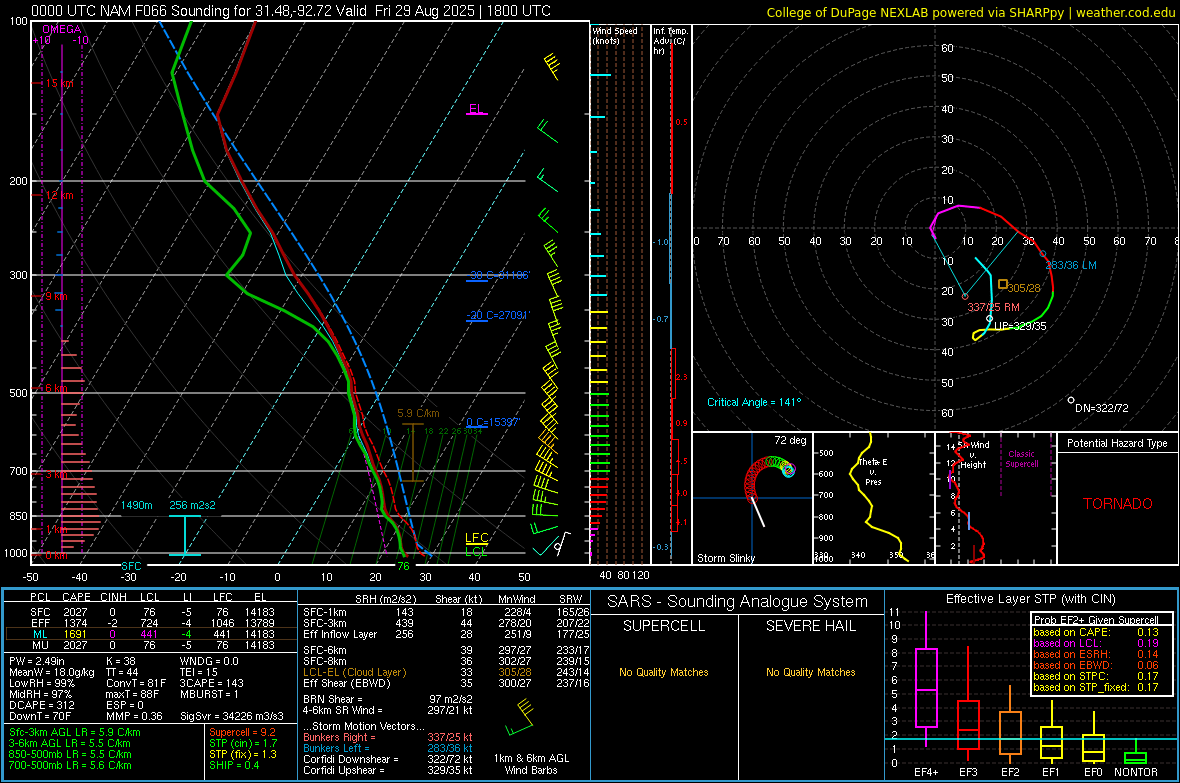This screenshot has width=1180, height=783.
Task: Click the red TORNADO hazard text
Action: click(x=1118, y=504)
